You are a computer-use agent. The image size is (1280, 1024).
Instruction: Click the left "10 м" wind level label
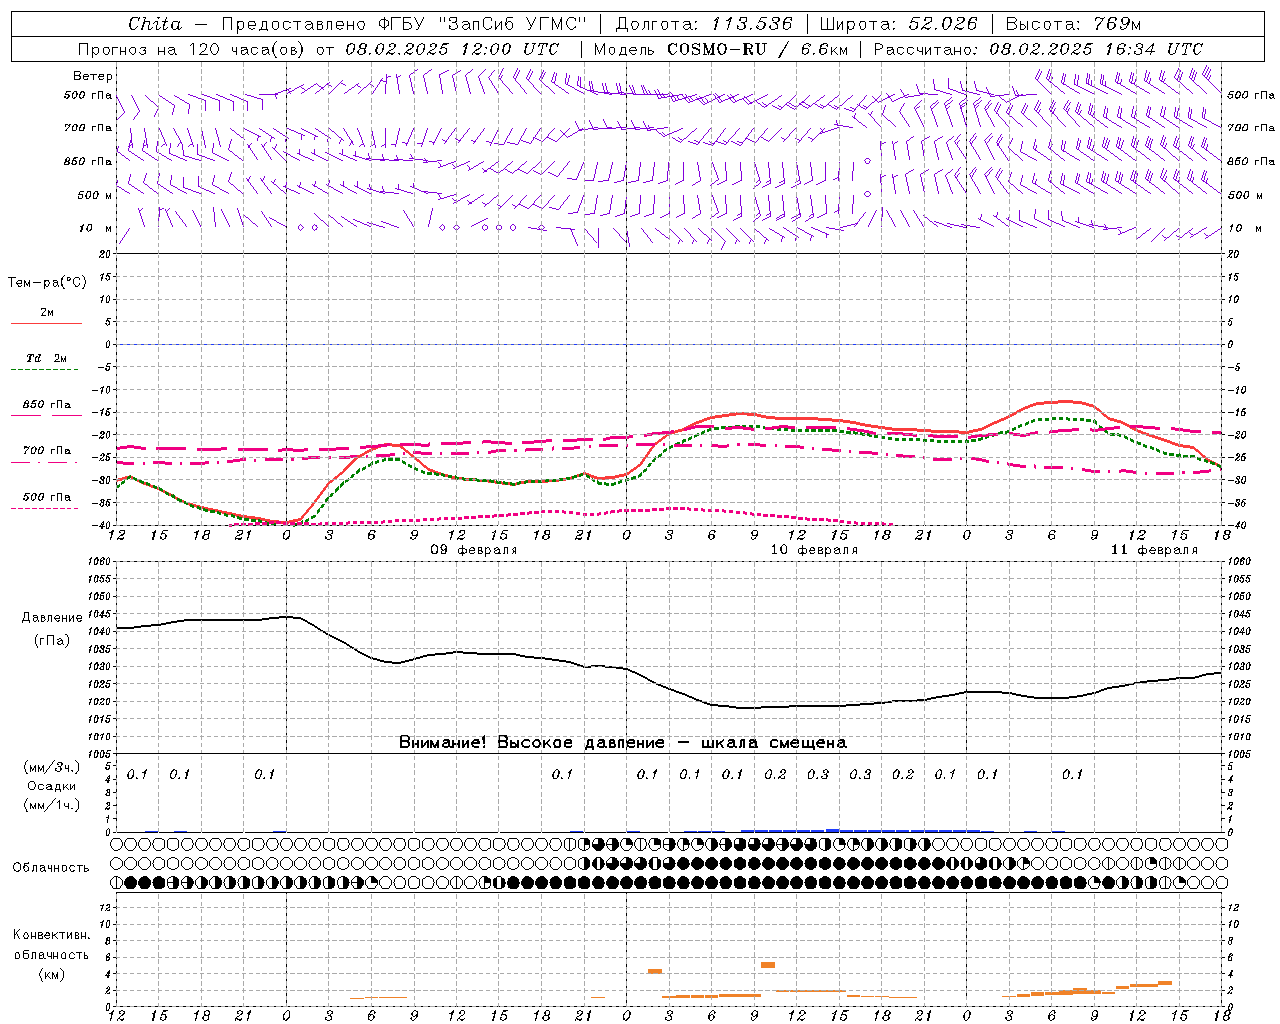coord(95,228)
